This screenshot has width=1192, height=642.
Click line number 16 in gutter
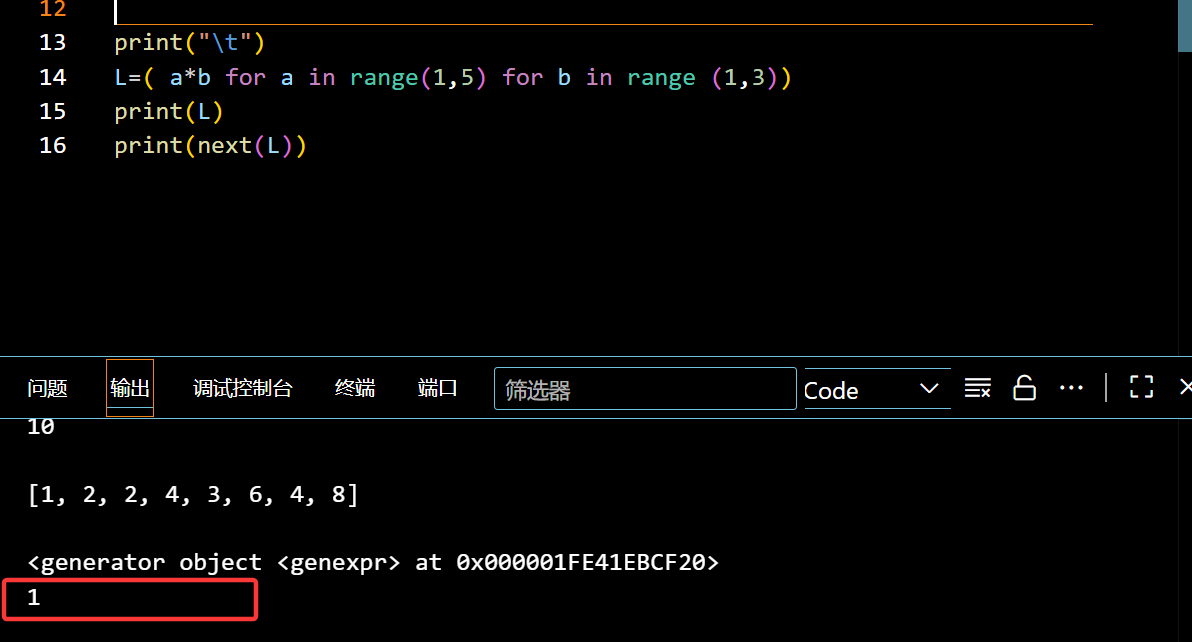[x=52, y=146]
